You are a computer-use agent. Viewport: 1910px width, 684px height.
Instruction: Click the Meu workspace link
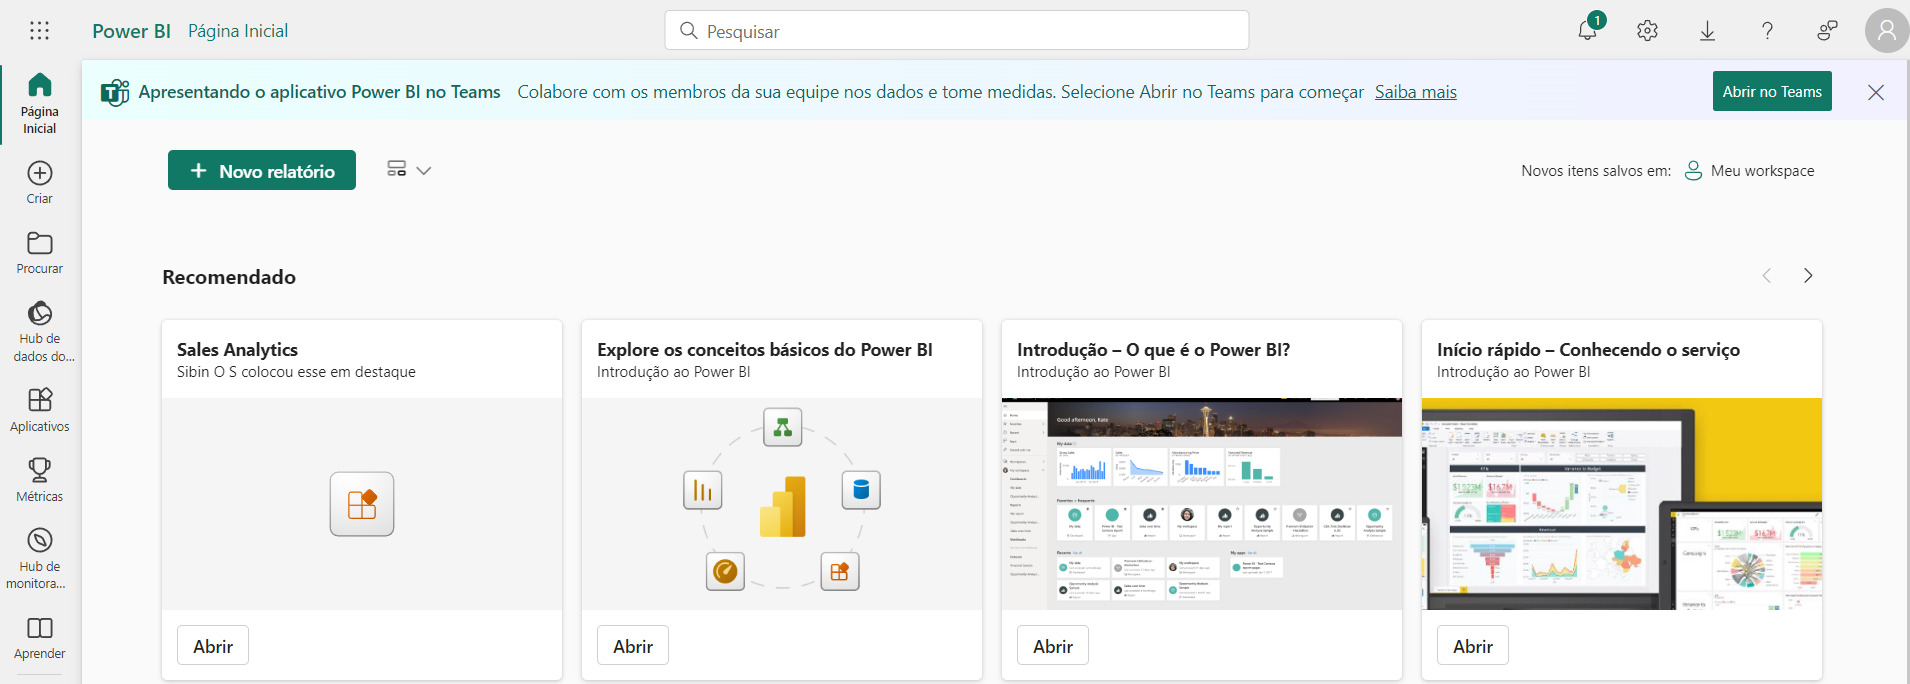[1749, 171]
